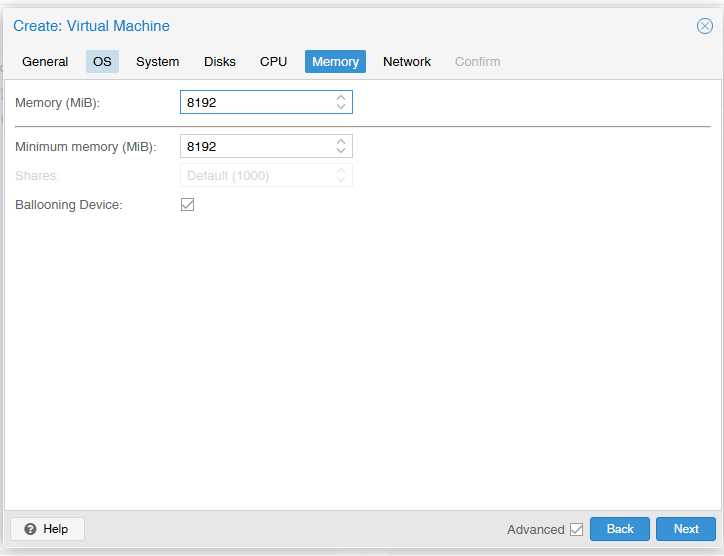Decrease Memory (MiB) with down arrow
Image resolution: width=724 pixels, height=556 pixels.
(x=341, y=106)
